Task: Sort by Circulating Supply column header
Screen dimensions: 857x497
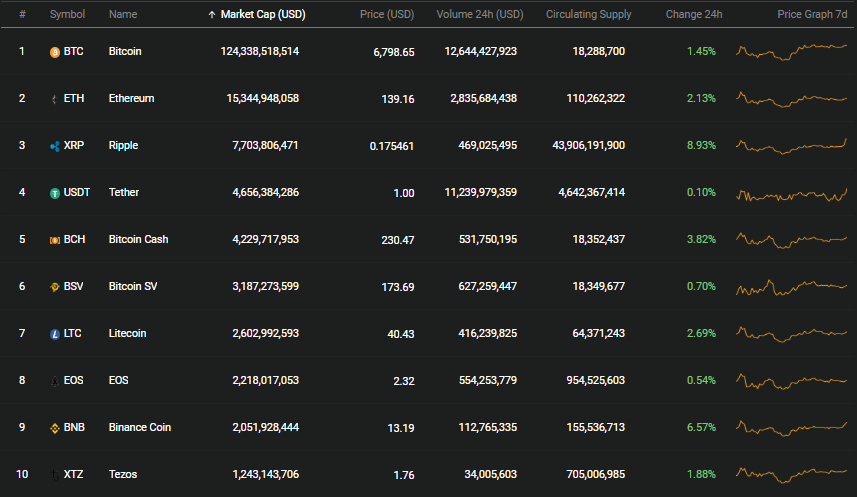Action: [589, 14]
